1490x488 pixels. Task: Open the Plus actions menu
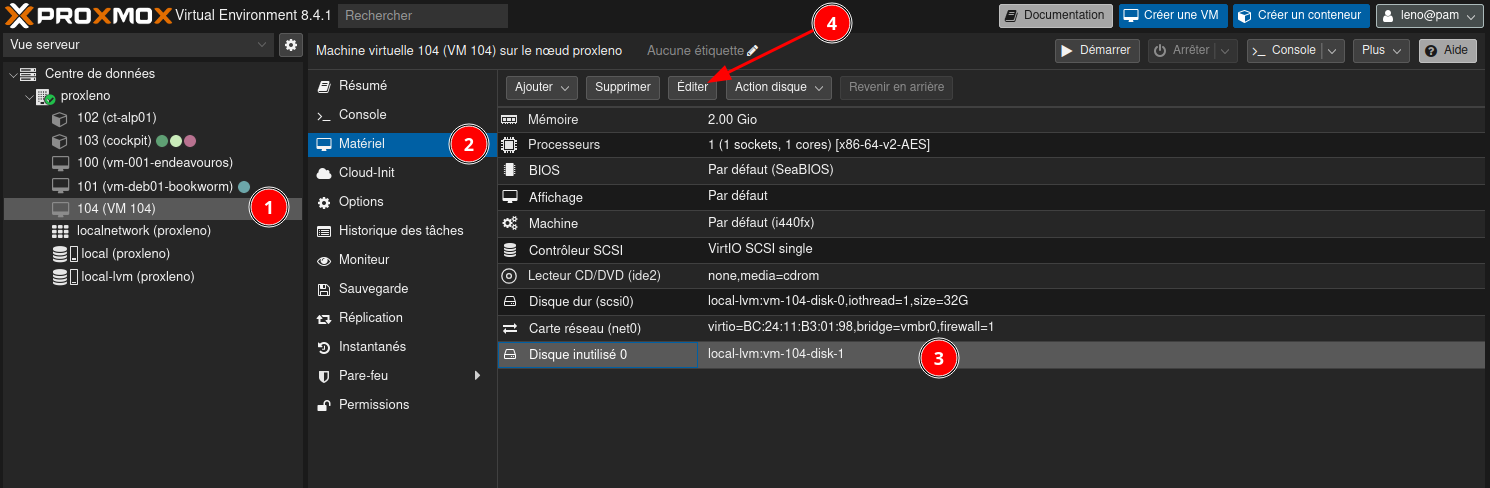click(x=1381, y=51)
